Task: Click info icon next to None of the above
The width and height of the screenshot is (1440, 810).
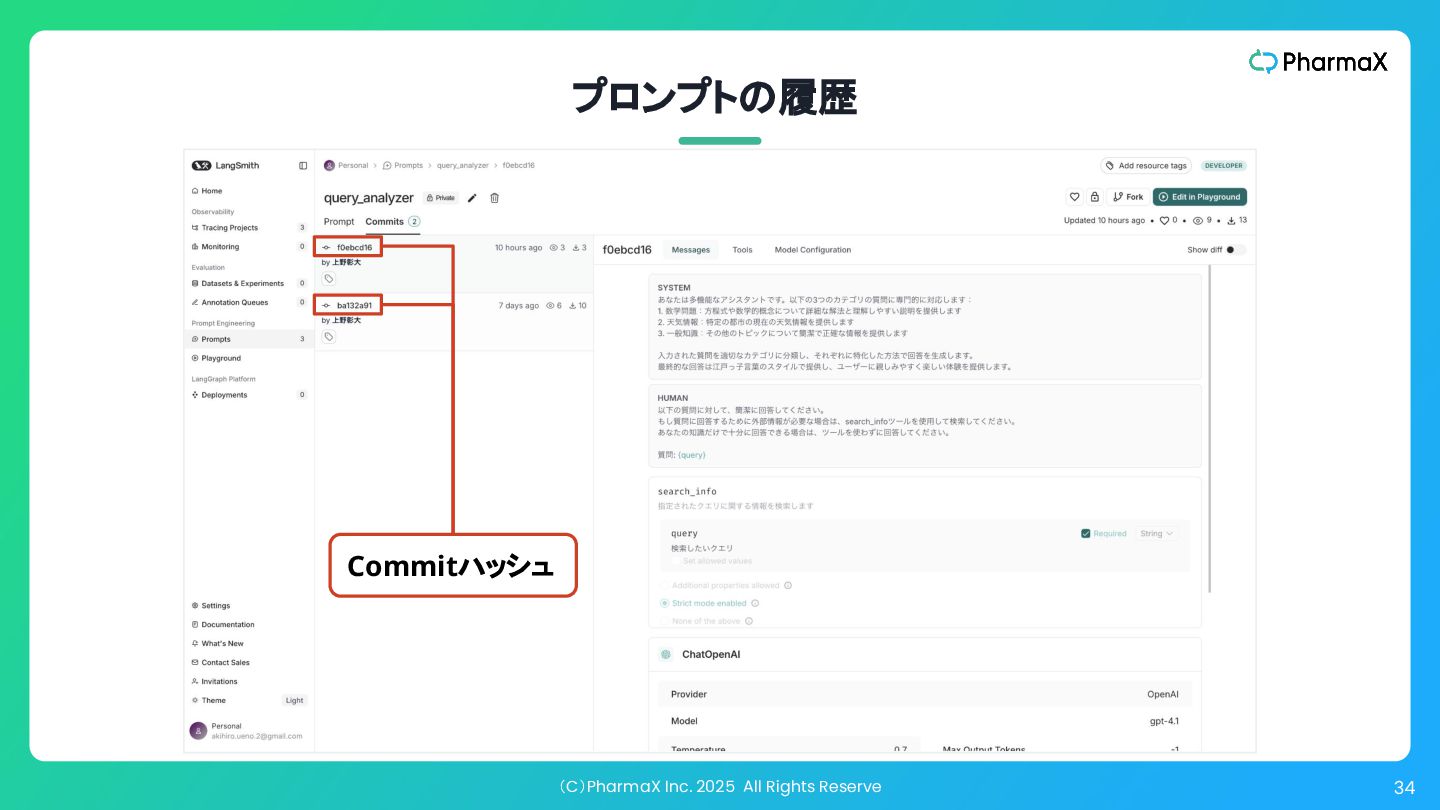Action: click(x=749, y=621)
